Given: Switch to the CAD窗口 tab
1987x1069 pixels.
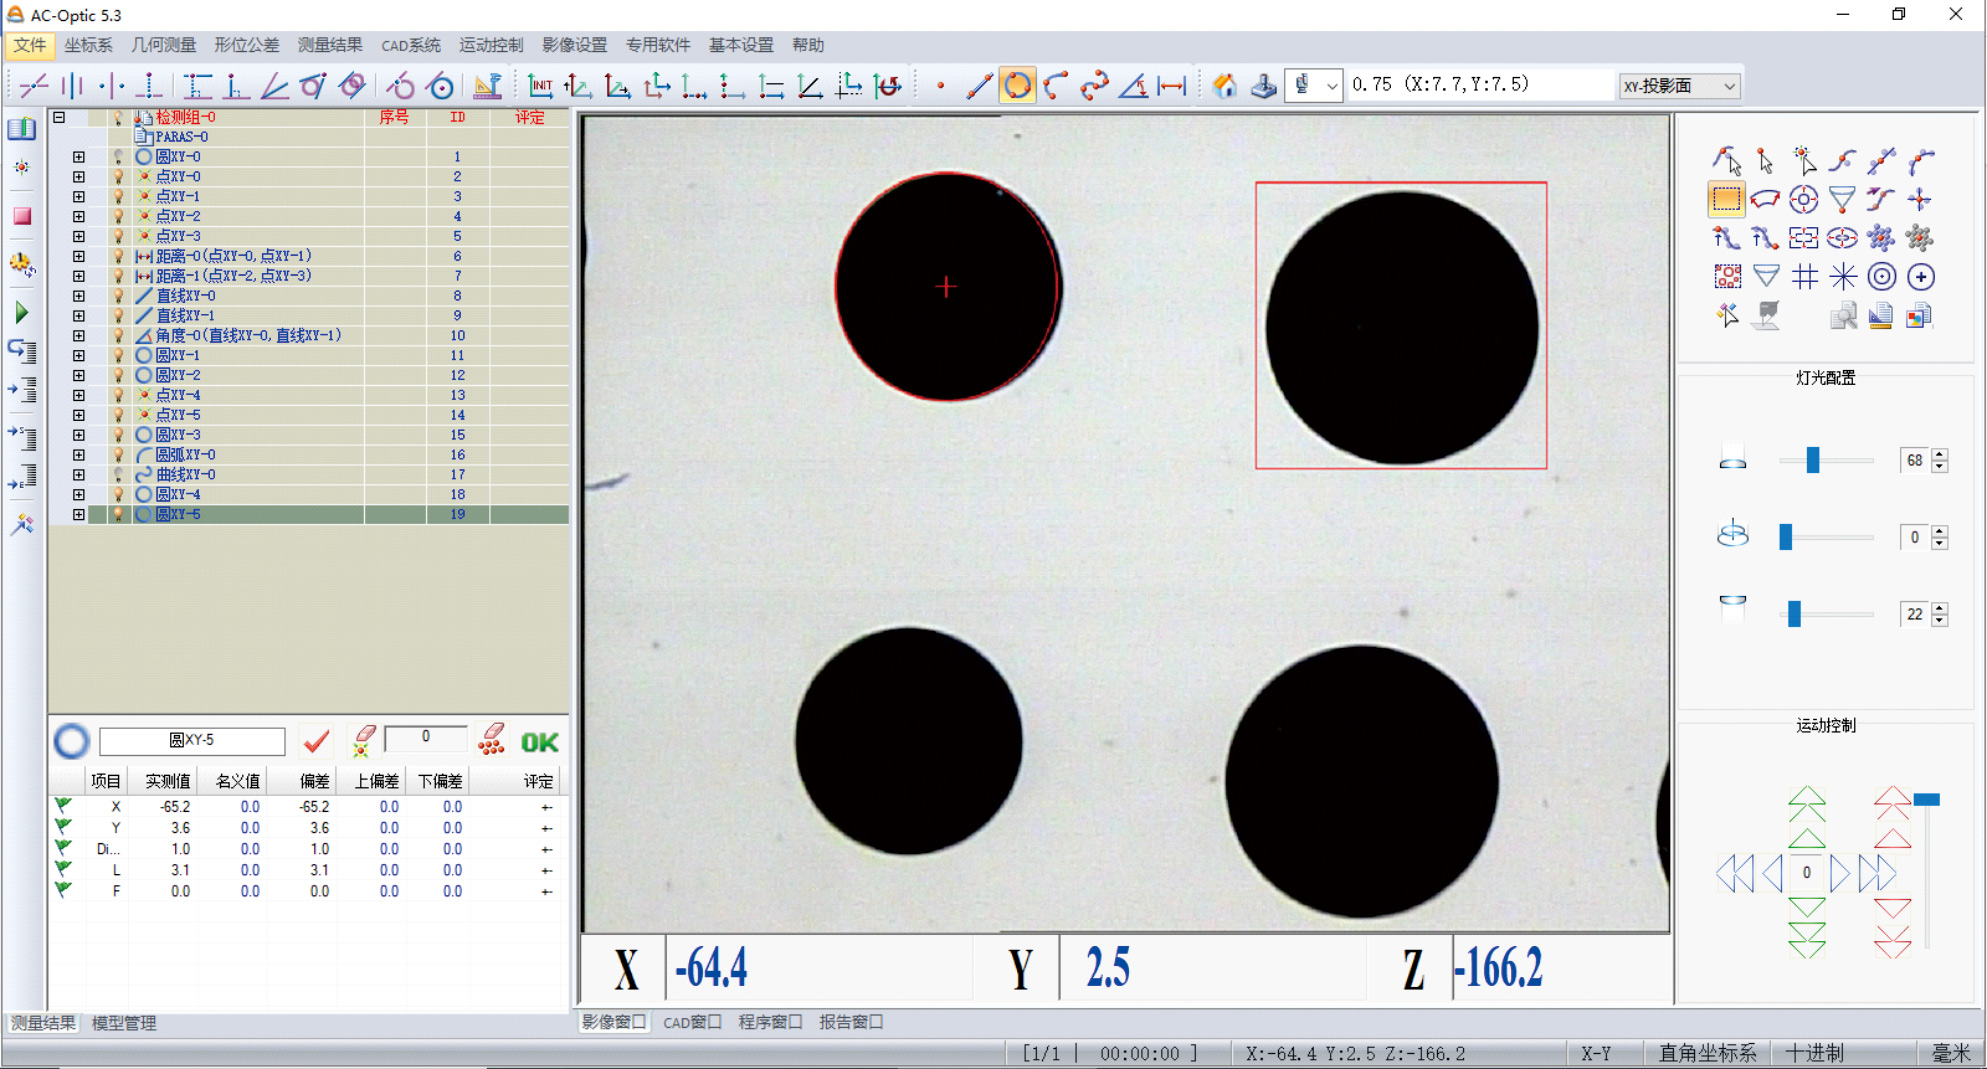Looking at the screenshot, I should pos(692,1022).
